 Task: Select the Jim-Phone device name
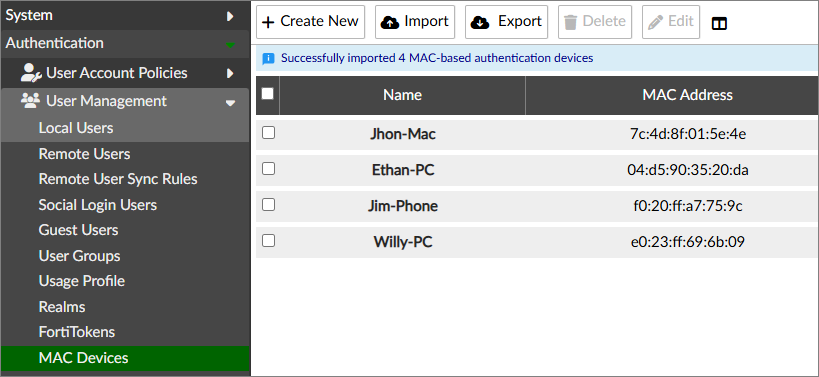(403, 206)
